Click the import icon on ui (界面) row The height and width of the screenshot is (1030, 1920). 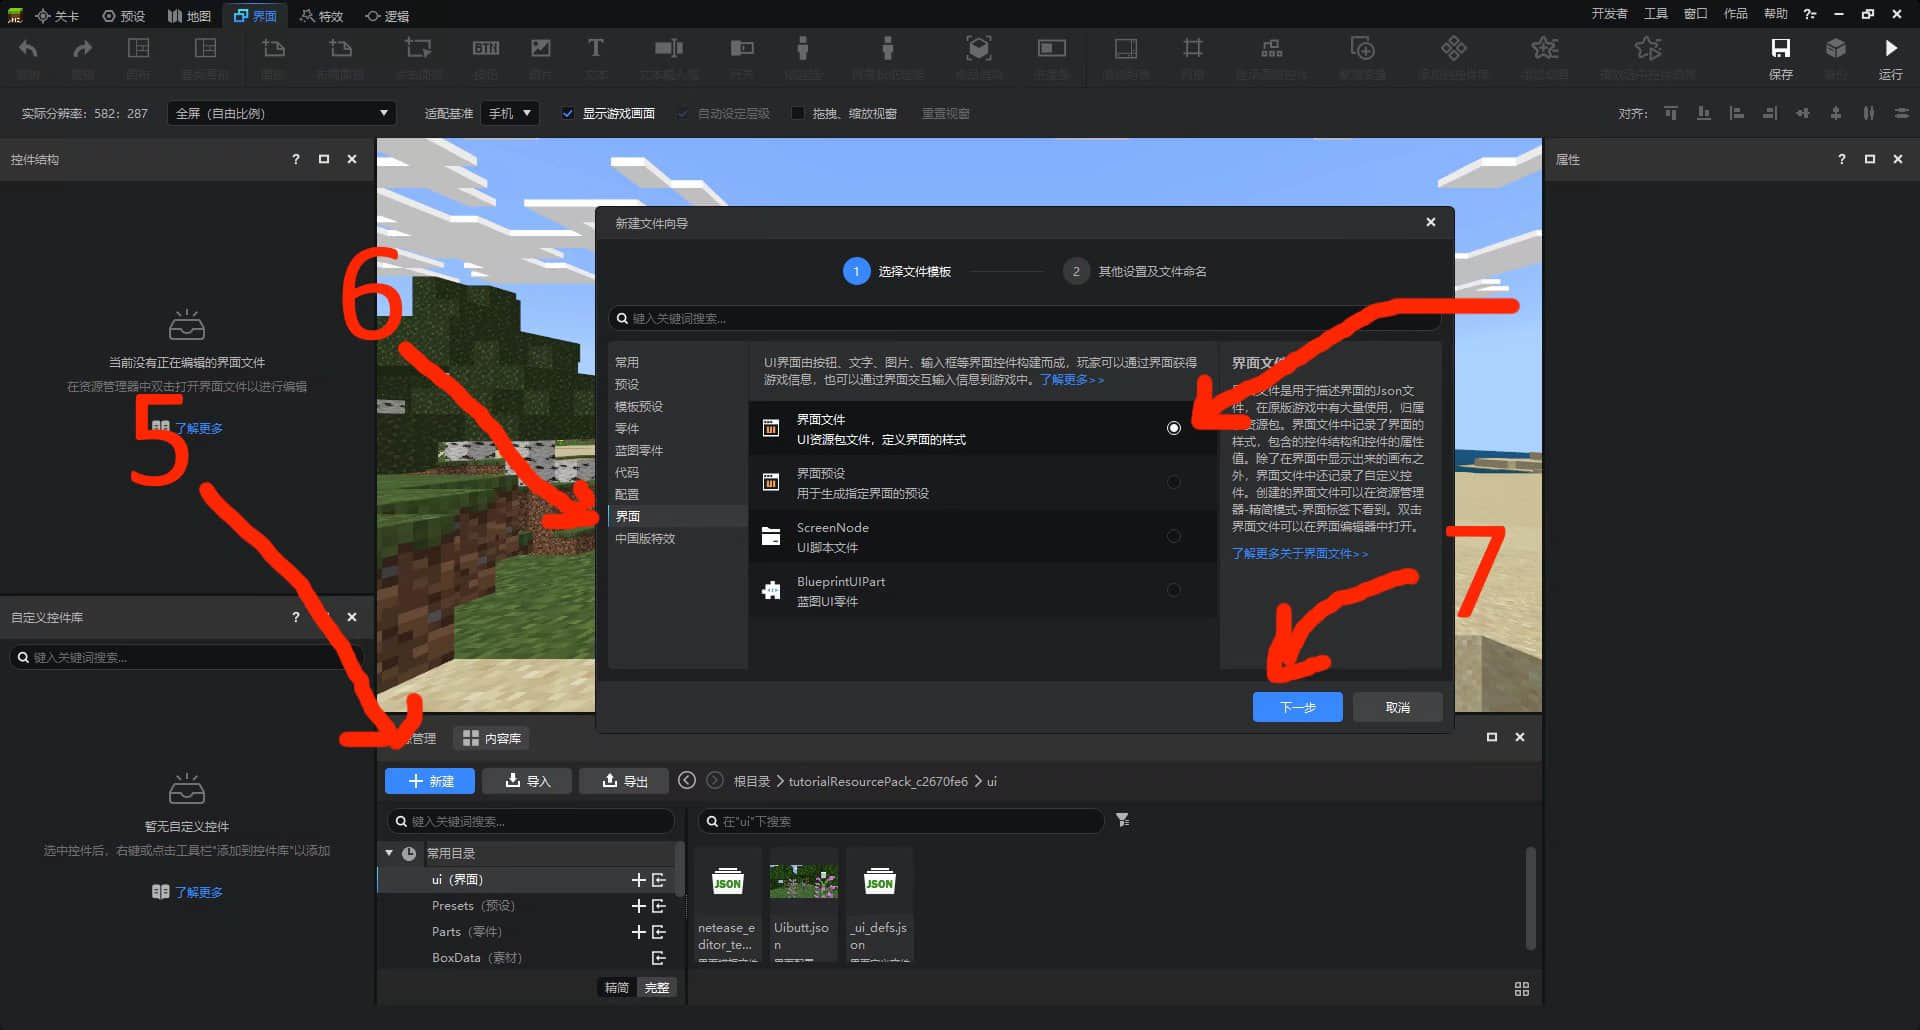click(x=659, y=880)
